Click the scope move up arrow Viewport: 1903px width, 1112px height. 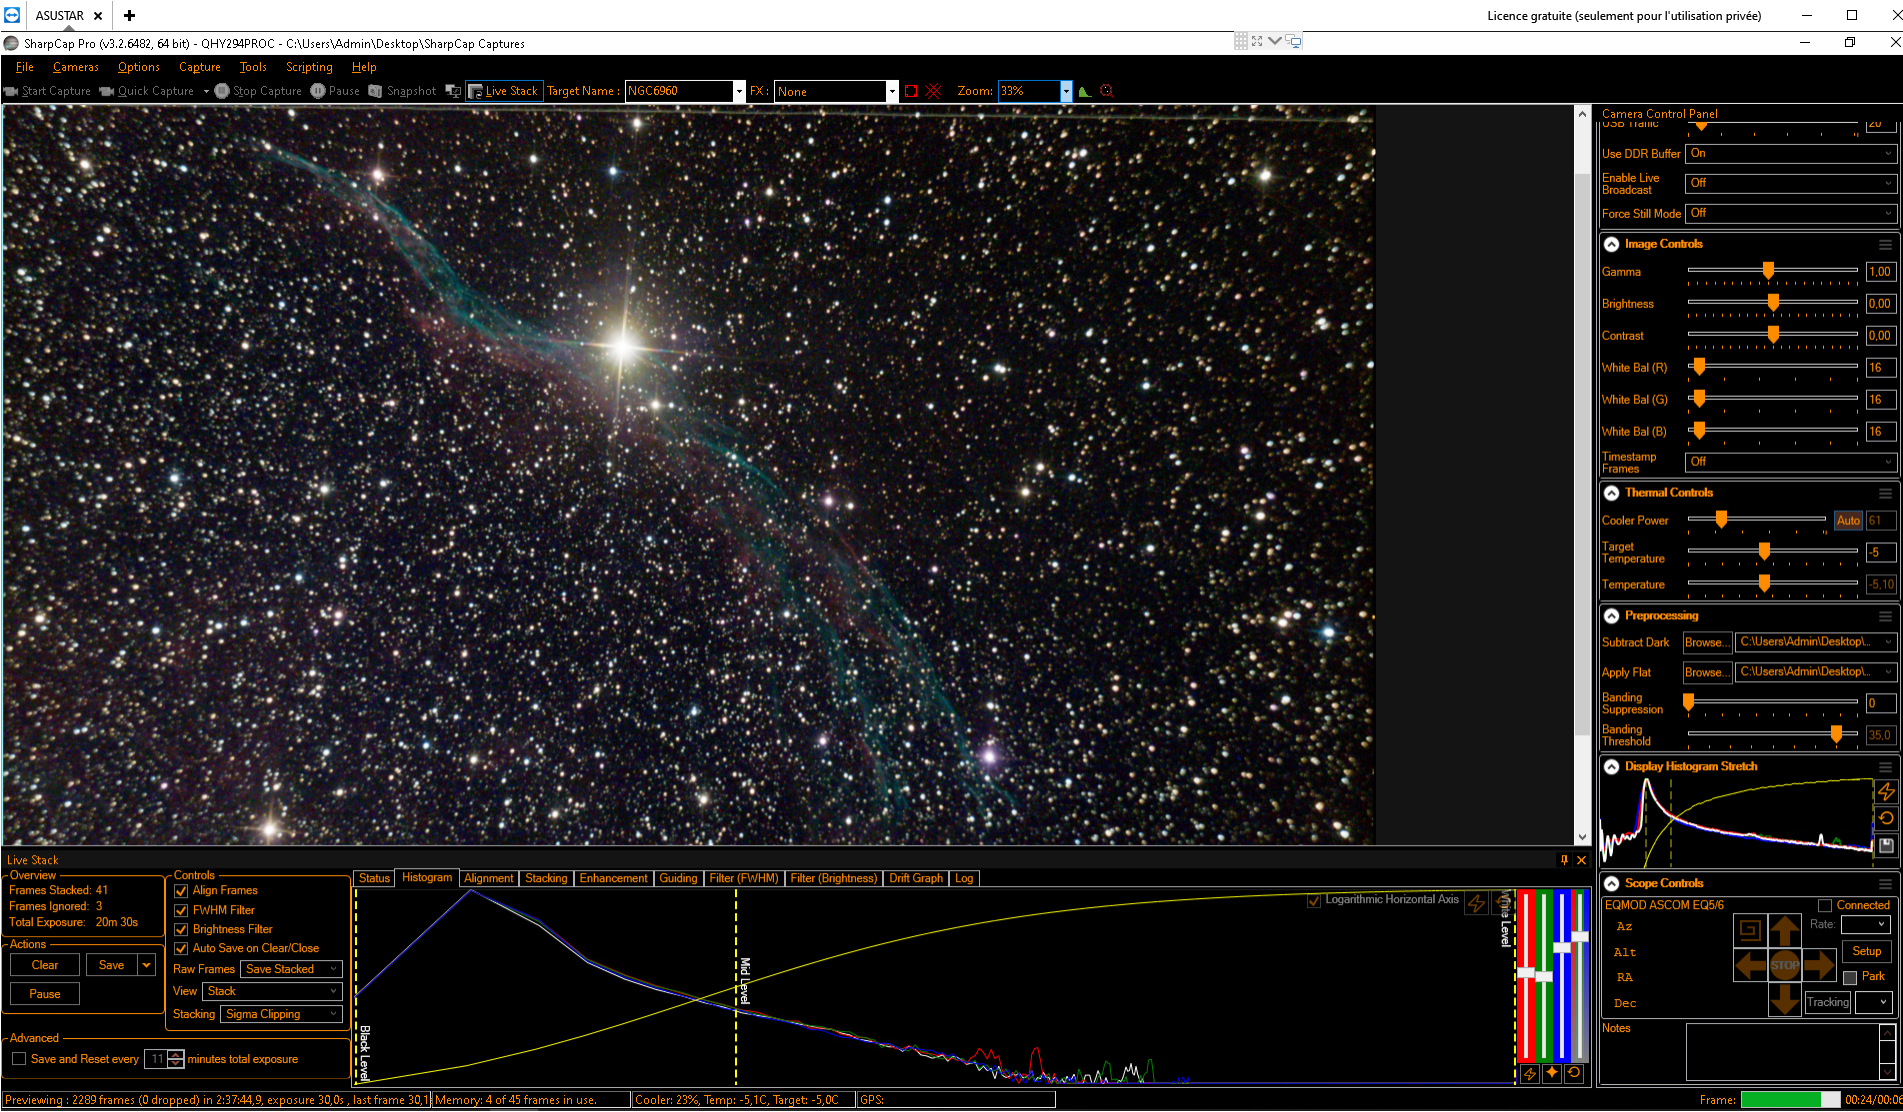(1784, 931)
